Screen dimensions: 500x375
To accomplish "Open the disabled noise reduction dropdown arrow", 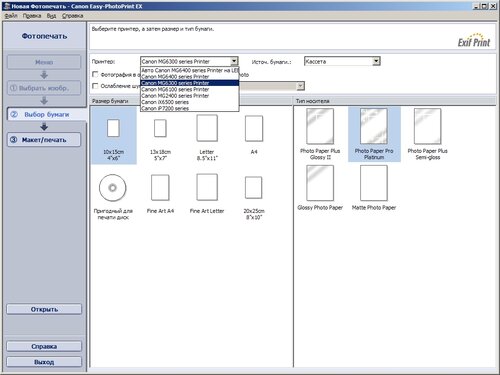I will tap(300, 86).
